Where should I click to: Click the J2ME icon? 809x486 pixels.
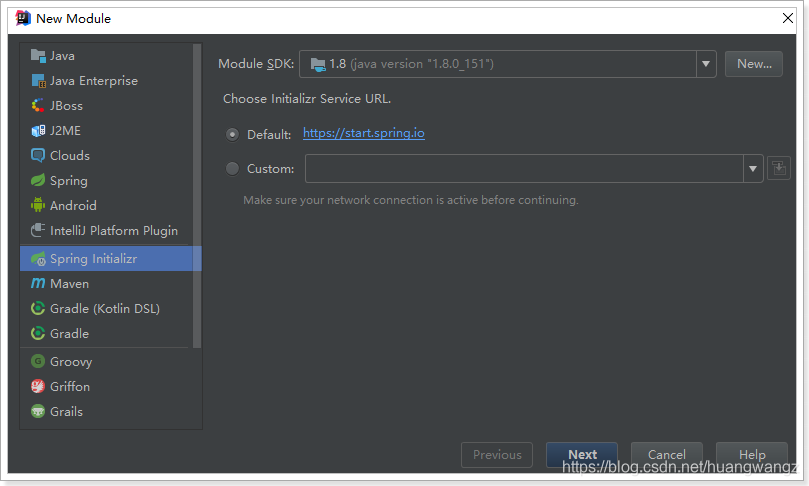click(x=38, y=131)
